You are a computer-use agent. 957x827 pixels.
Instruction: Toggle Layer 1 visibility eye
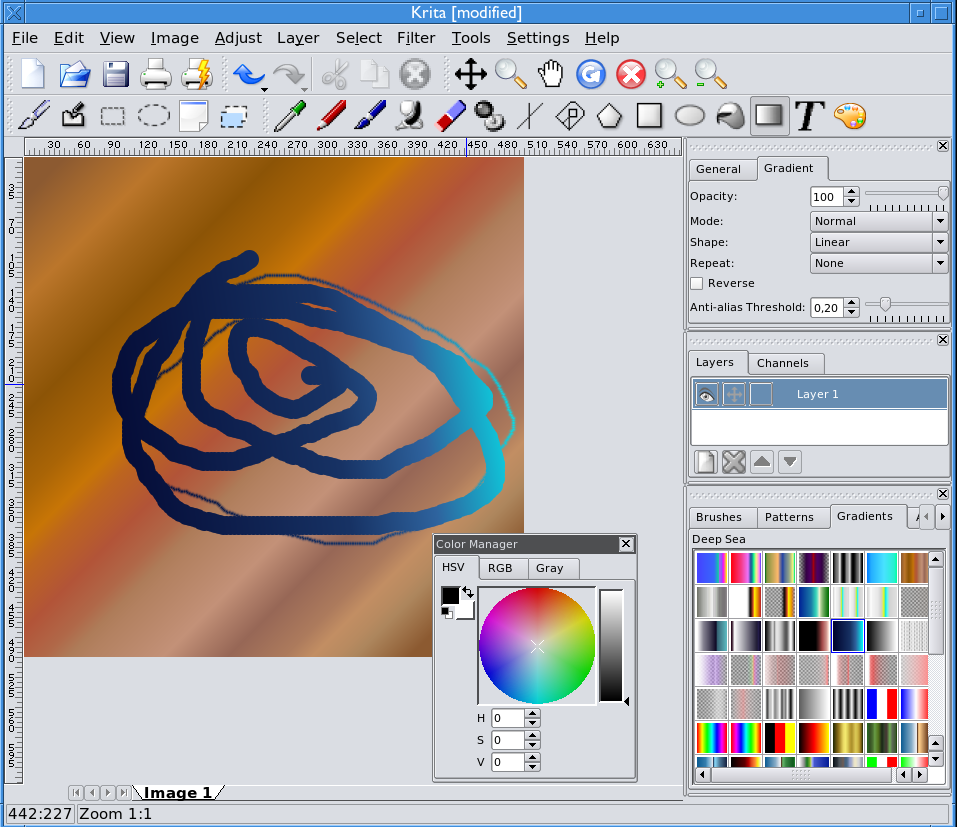707,394
